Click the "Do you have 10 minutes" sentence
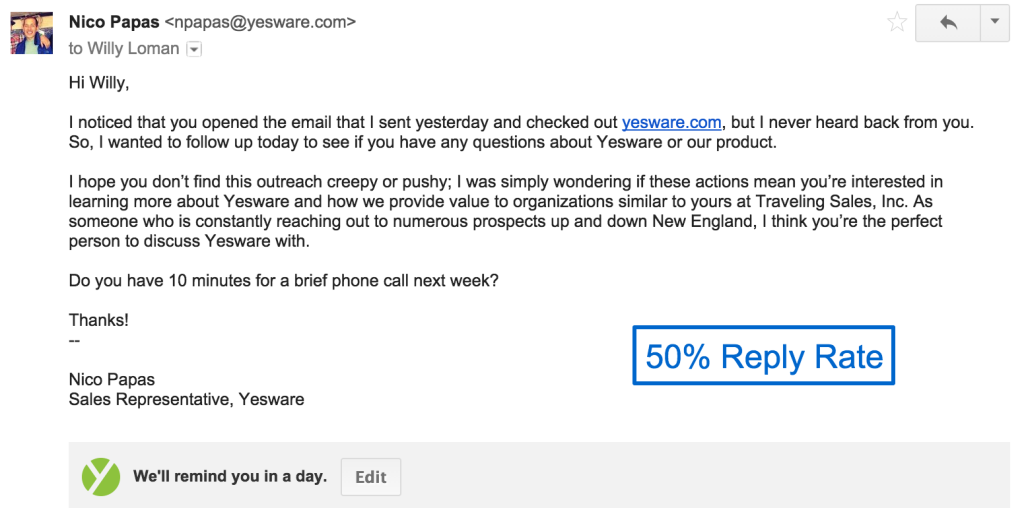This screenshot has height=508, width=1024. coord(283,281)
